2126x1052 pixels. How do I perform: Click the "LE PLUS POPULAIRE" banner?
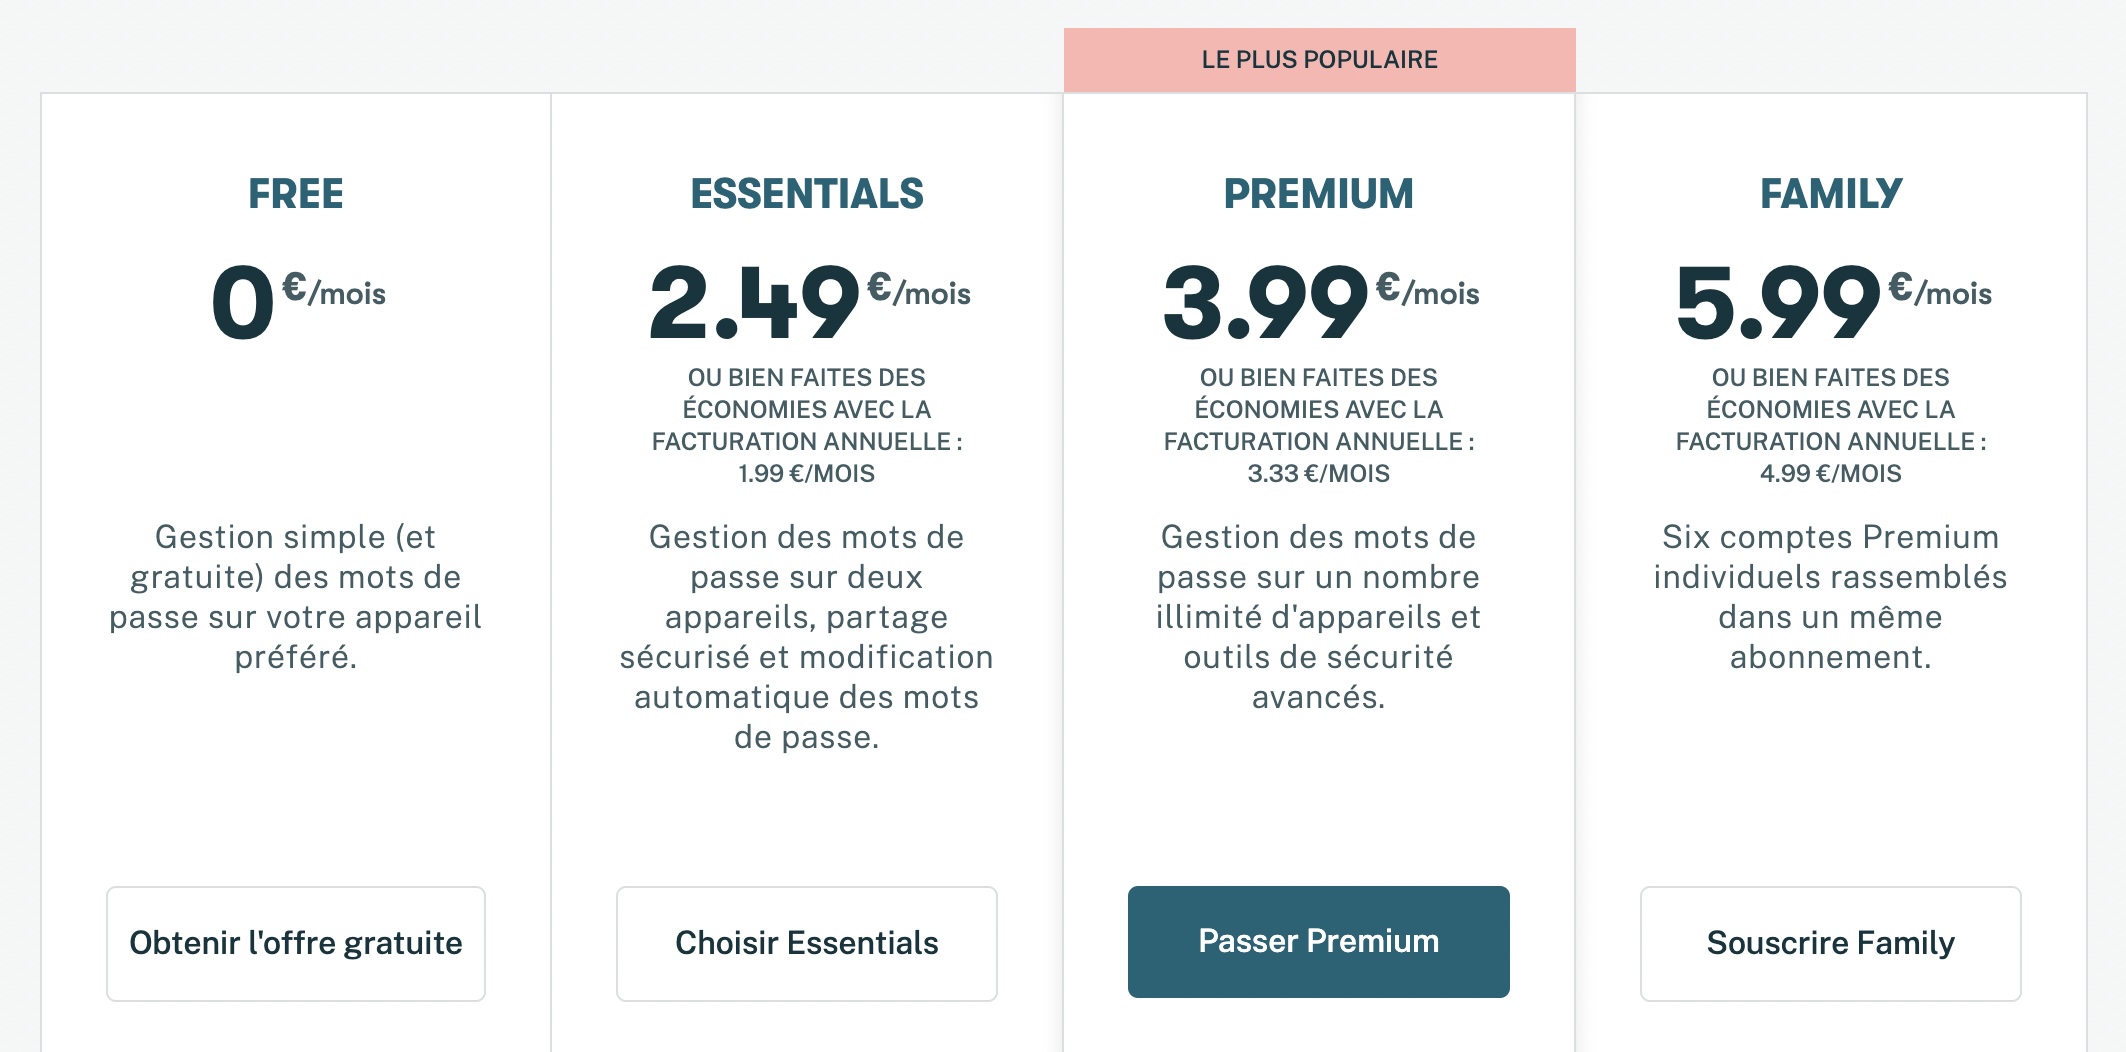(1319, 60)
